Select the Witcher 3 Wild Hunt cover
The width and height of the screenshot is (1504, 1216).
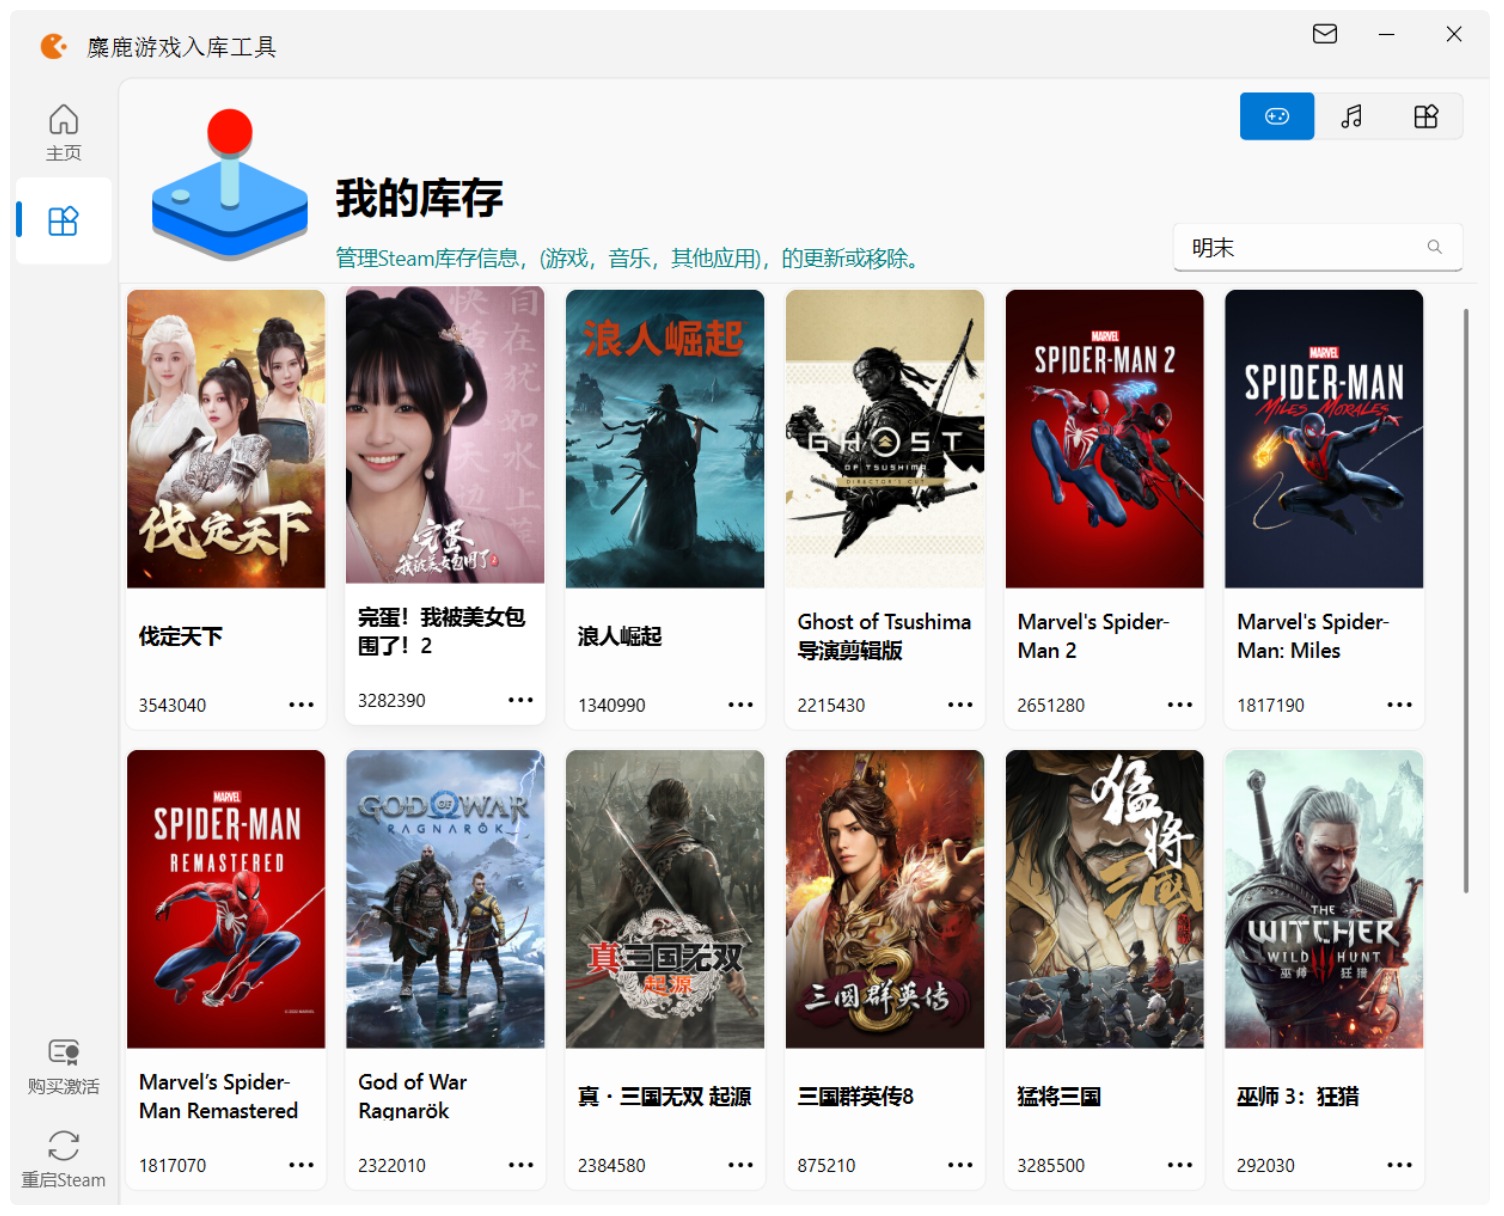(x=1324, y=899)
